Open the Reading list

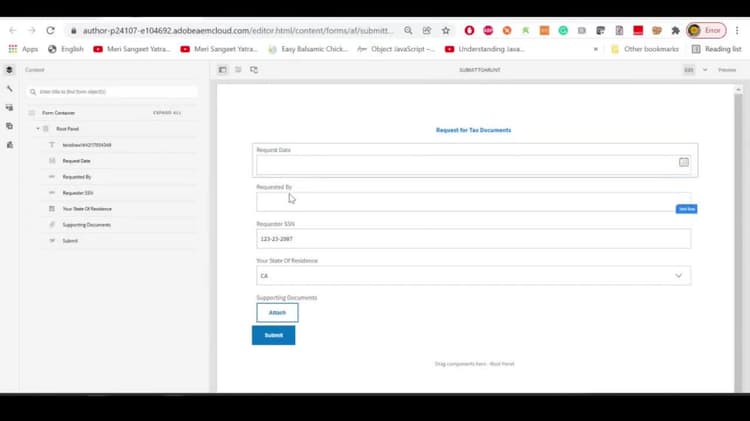(717, 49)
